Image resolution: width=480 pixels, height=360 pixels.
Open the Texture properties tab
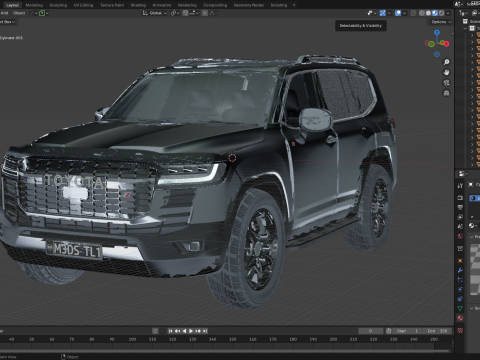point(460,330)
